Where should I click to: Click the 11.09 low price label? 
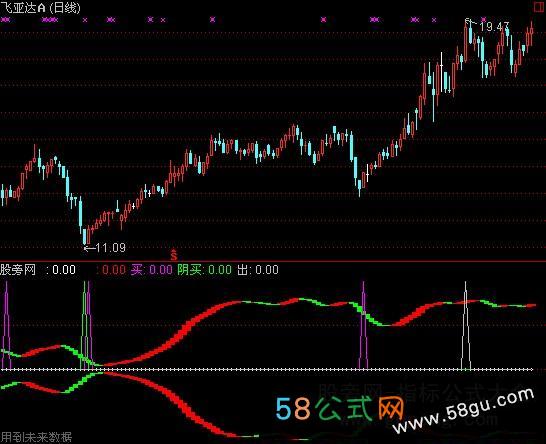click(110, 248)
